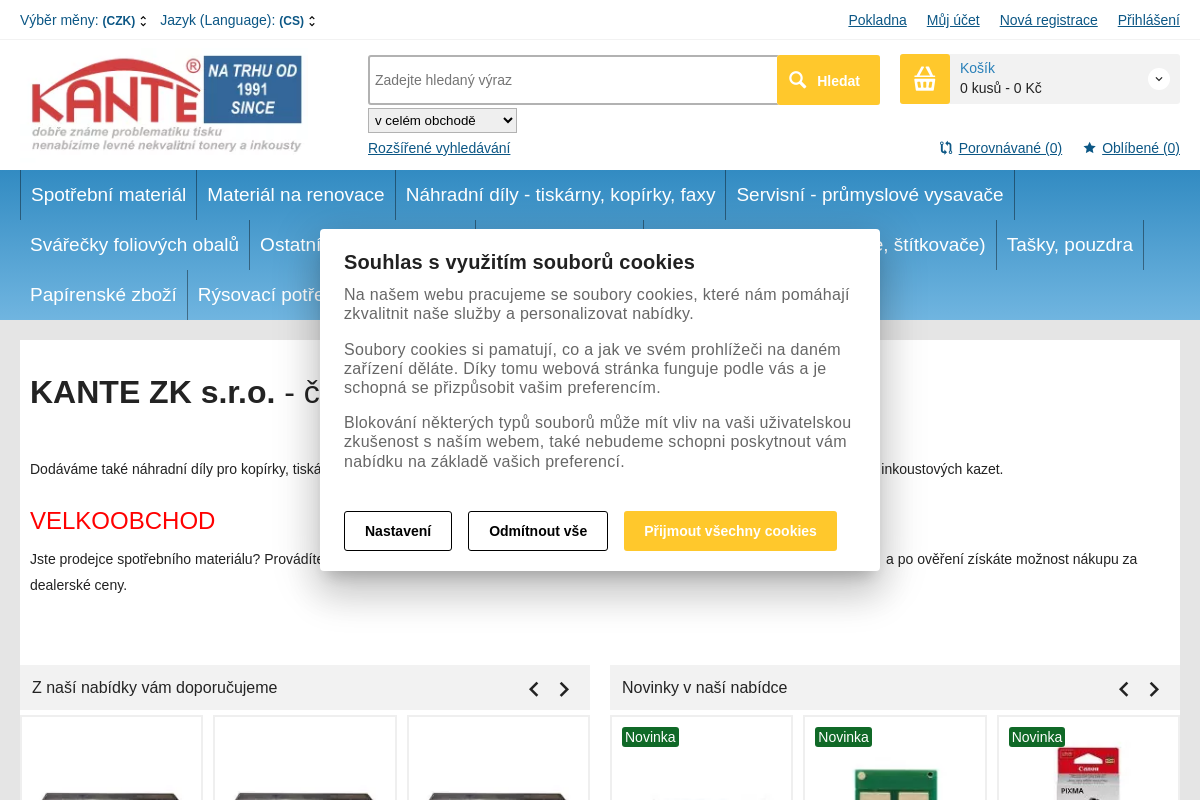
Task: Open Materiál na renovace menu
Action: [296, 195]
